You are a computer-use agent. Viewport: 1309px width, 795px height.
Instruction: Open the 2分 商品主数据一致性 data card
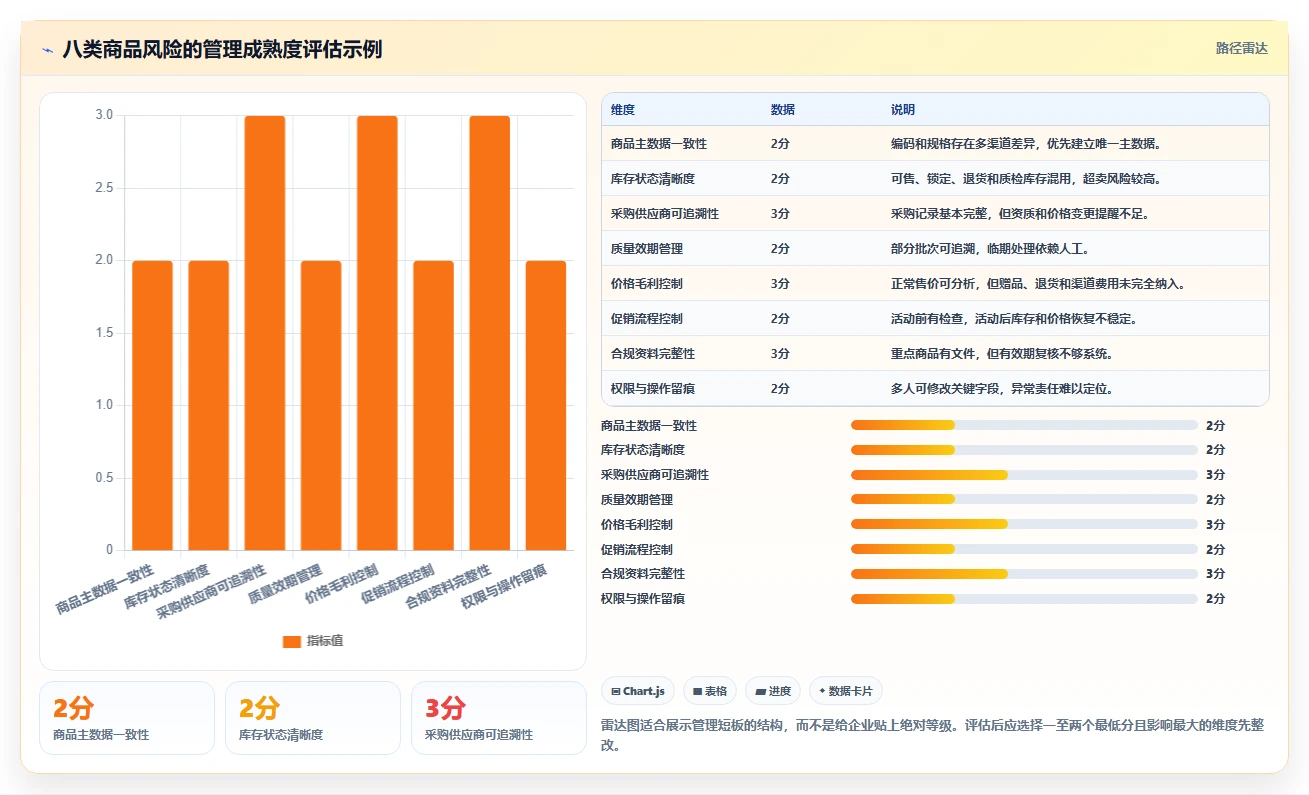point(127,718)
